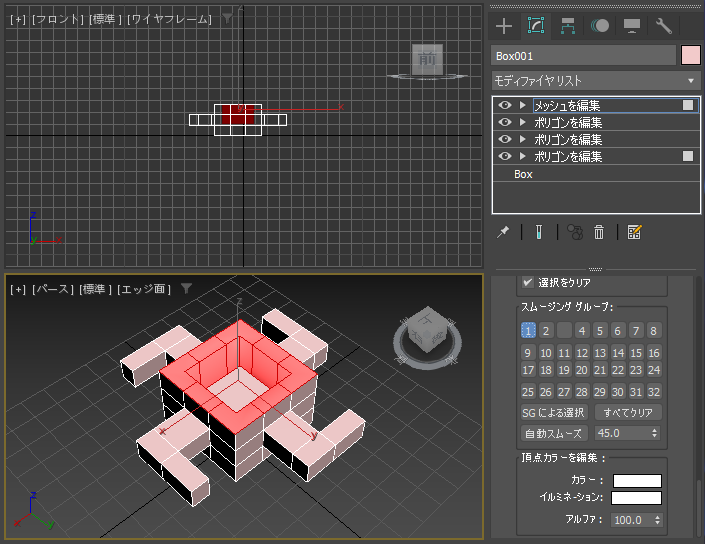Screen dimensions: 705x544
Task: Click the Pin Stack icon
Action: 503,232
